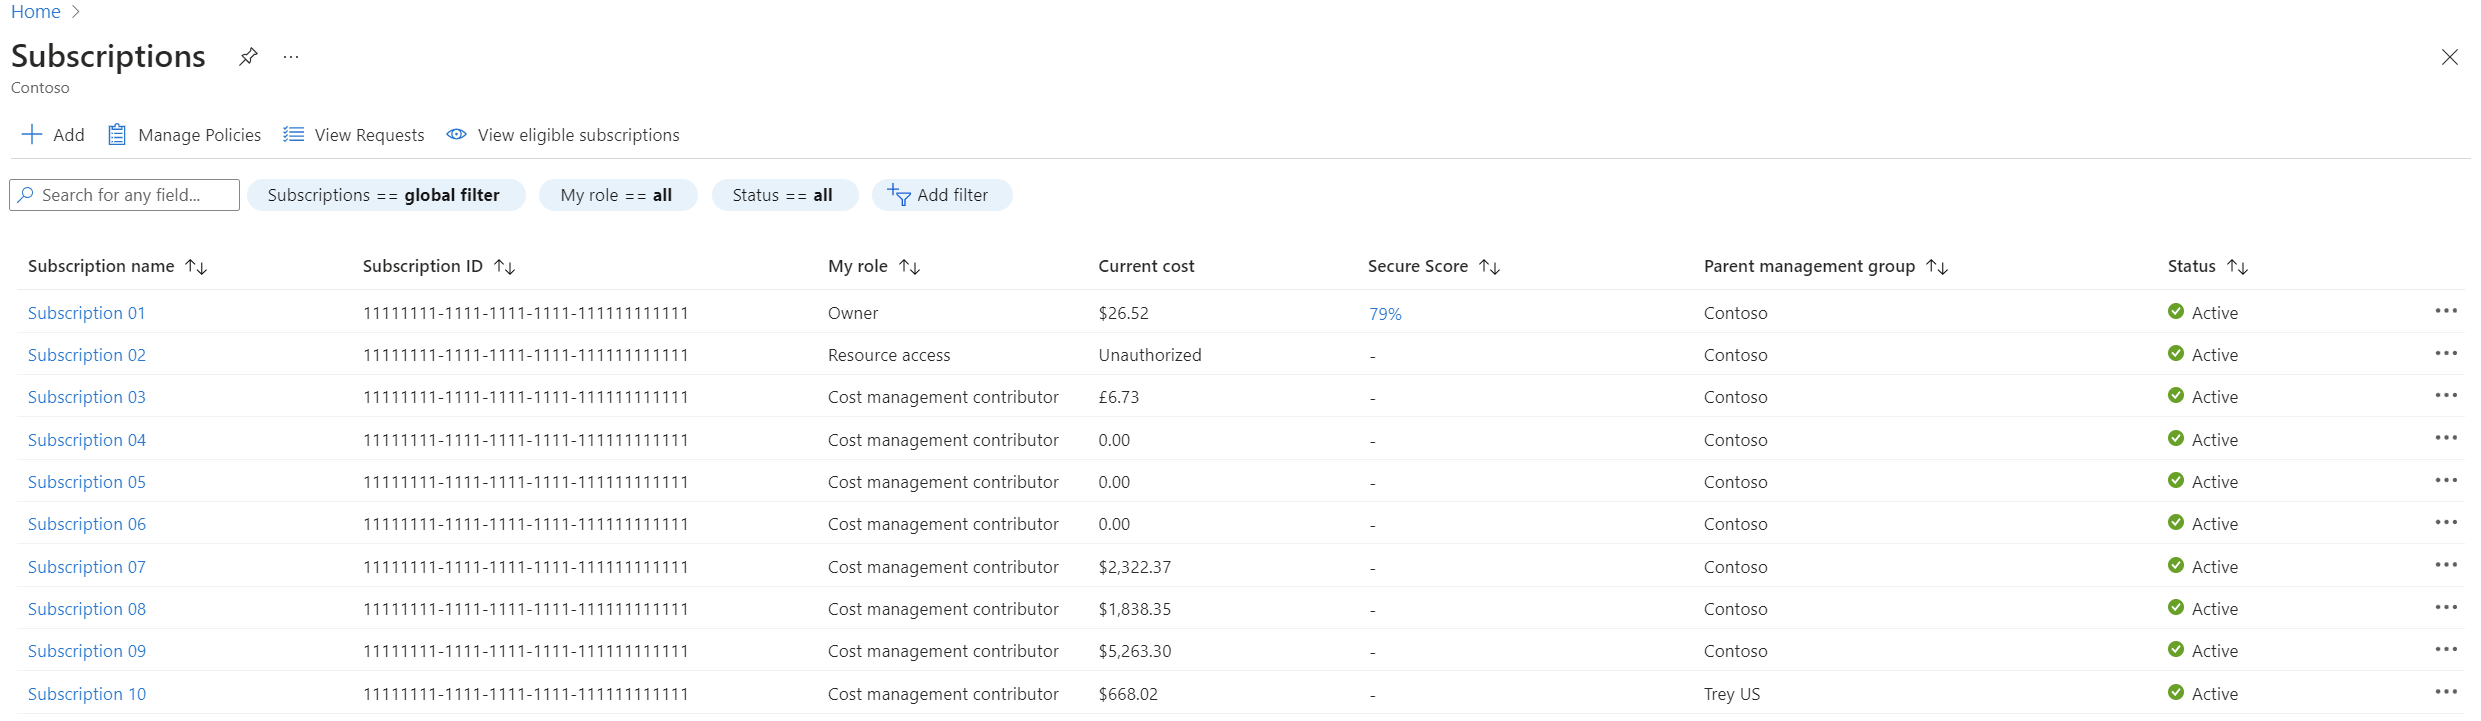Toggle sort order on Status column
2481x721 pixels.
click(x=2238, y=267)
